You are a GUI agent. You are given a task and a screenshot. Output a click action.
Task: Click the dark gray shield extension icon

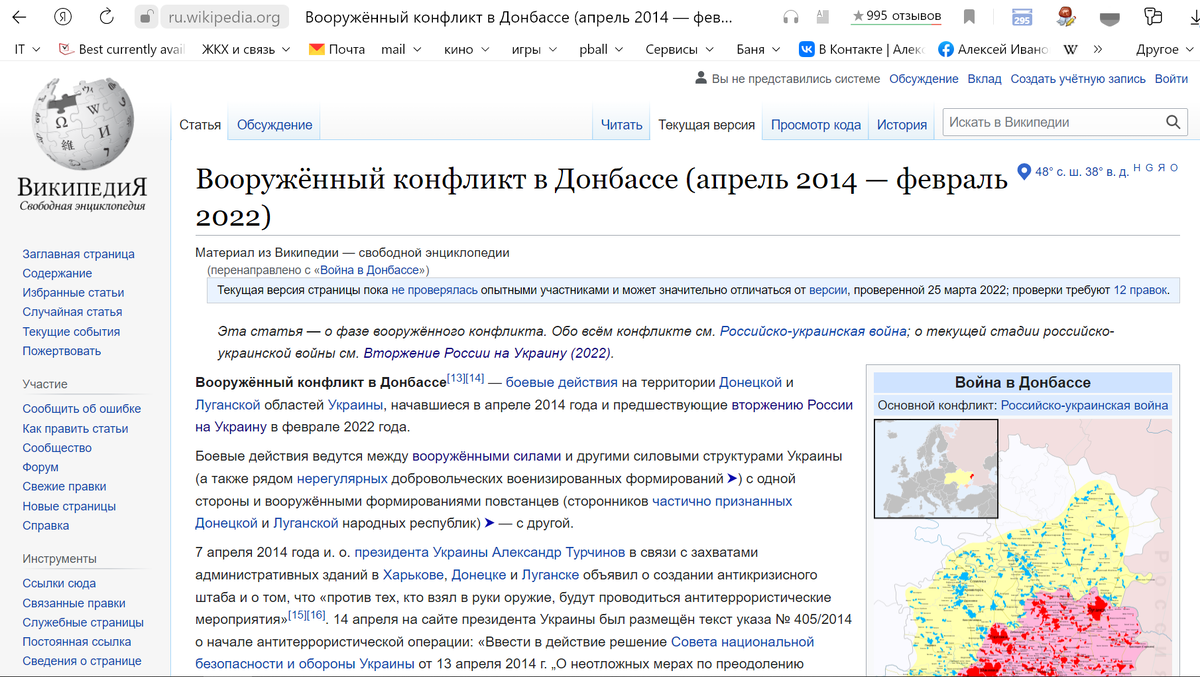(1110, 18)
